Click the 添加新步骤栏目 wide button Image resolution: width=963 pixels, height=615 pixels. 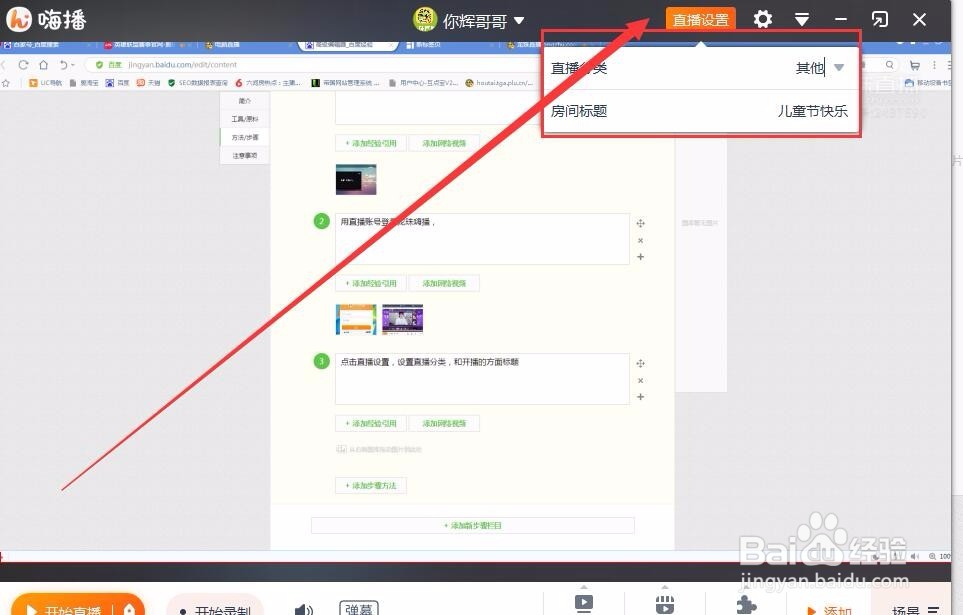473,526
